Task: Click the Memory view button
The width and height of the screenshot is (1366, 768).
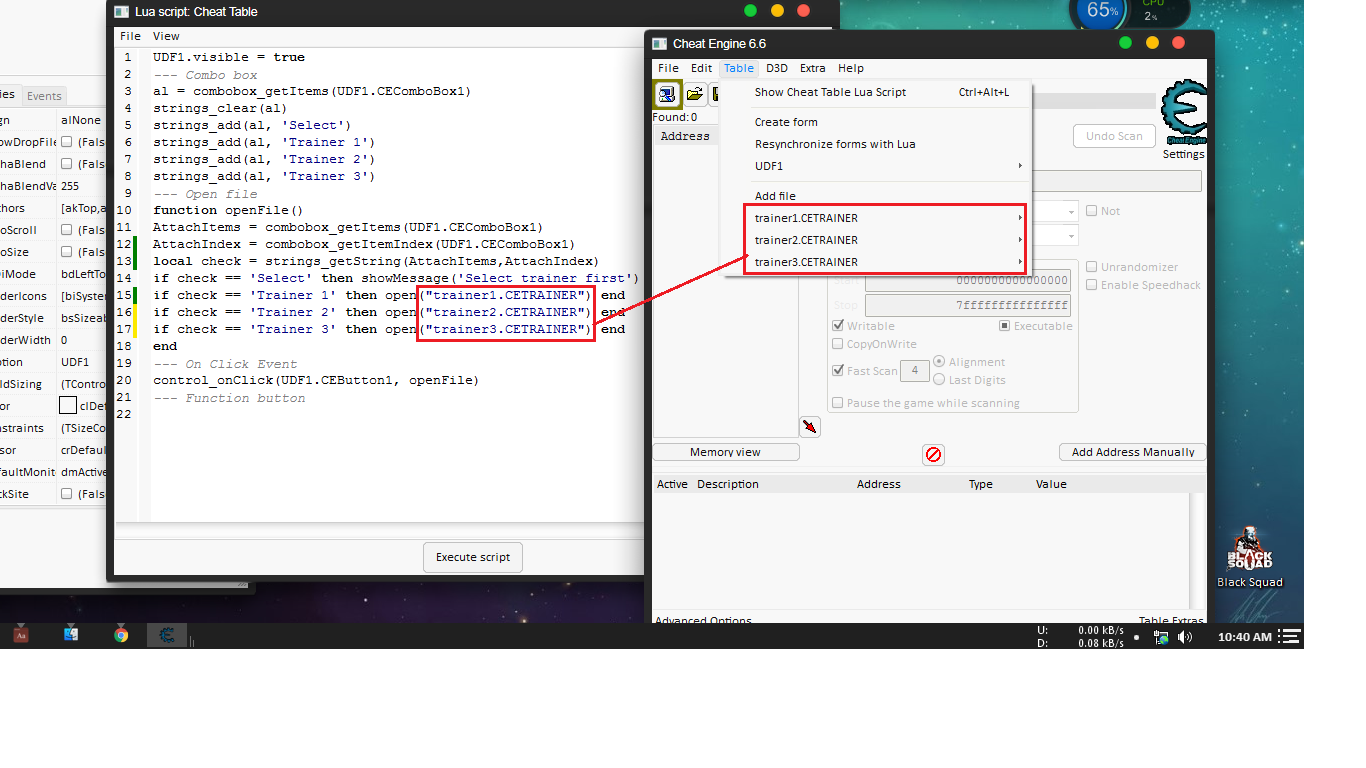Action: [725, 452]
